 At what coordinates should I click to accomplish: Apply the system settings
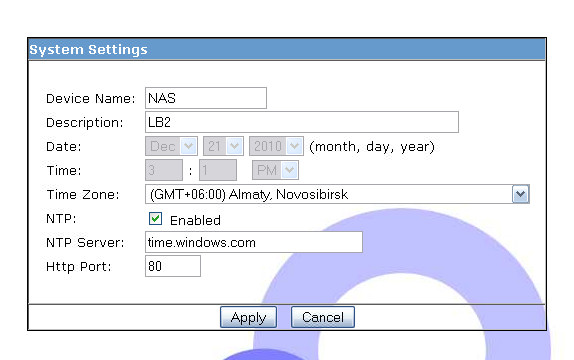click(248, 317)
